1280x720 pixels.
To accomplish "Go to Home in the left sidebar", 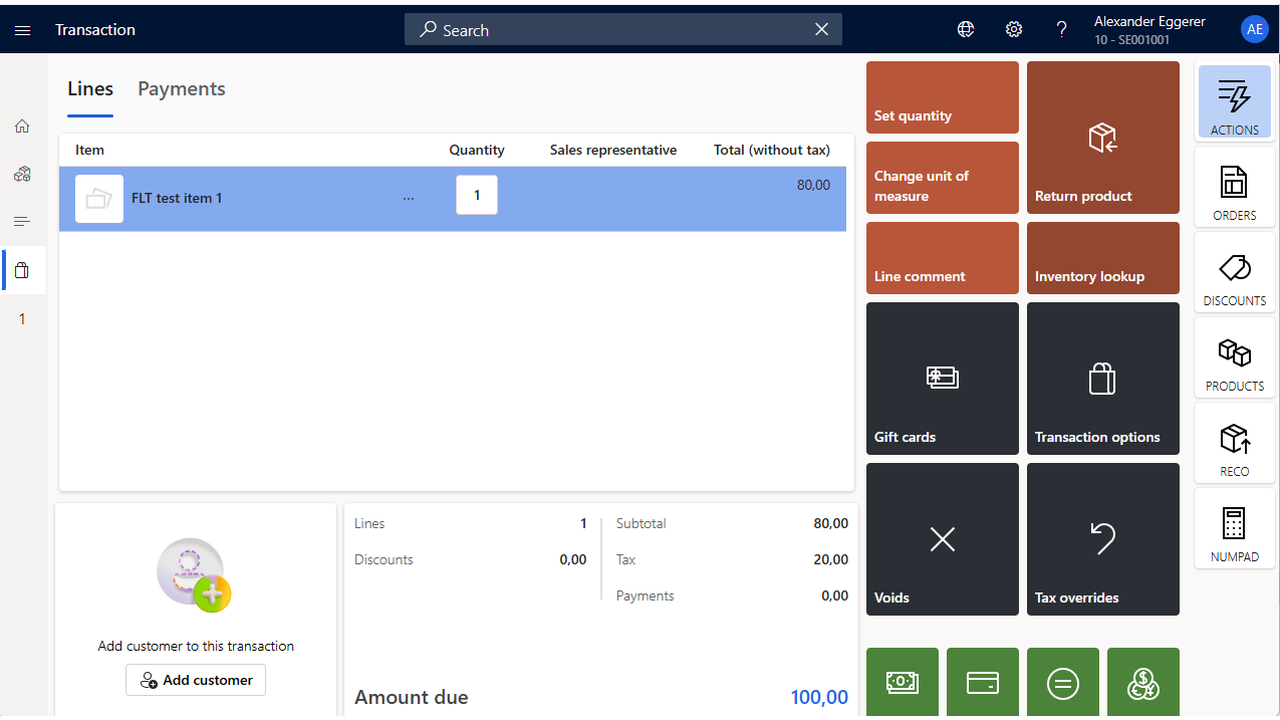I will click(x=22, y=126).
